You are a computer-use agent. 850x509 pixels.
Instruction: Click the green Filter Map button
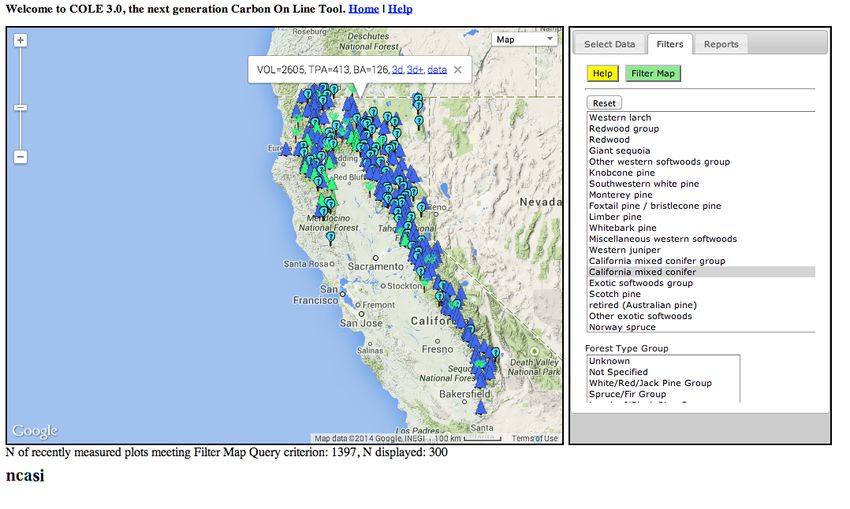coord(653,73)
